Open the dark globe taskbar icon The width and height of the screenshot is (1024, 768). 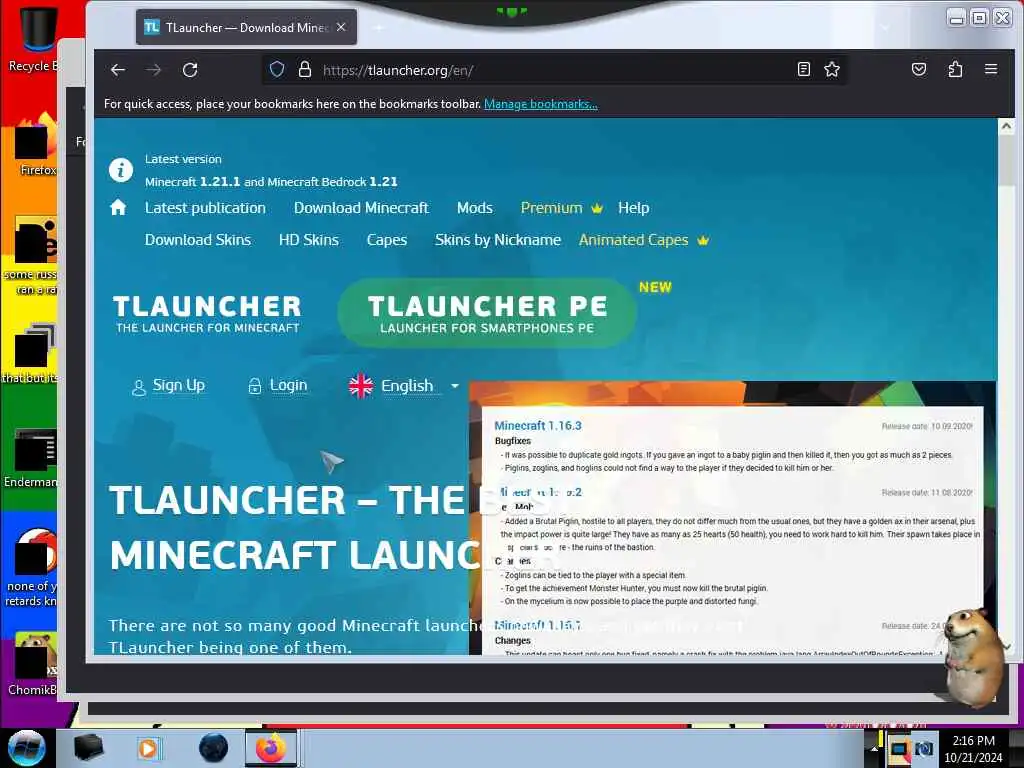point(213,748)
